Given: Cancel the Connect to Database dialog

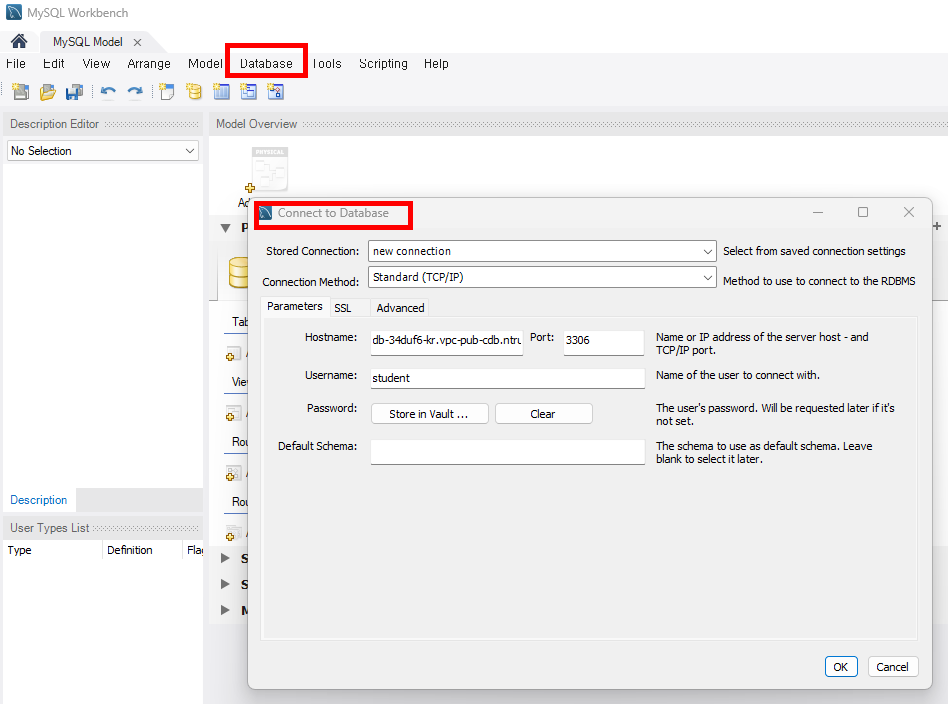Looking at the screenshot, I should click(x=893, y=667).
